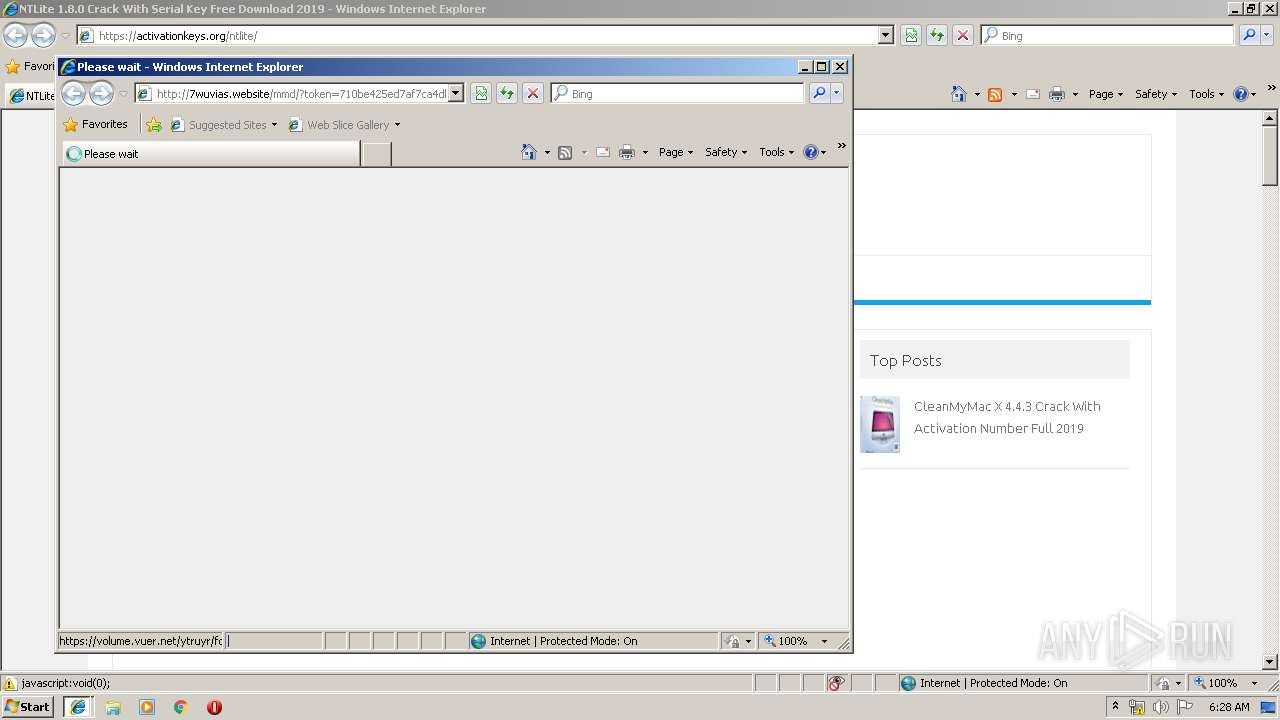Refresh the main NTLite page
The width and height of the screenshot is (1280, 720).
(937, 35)
